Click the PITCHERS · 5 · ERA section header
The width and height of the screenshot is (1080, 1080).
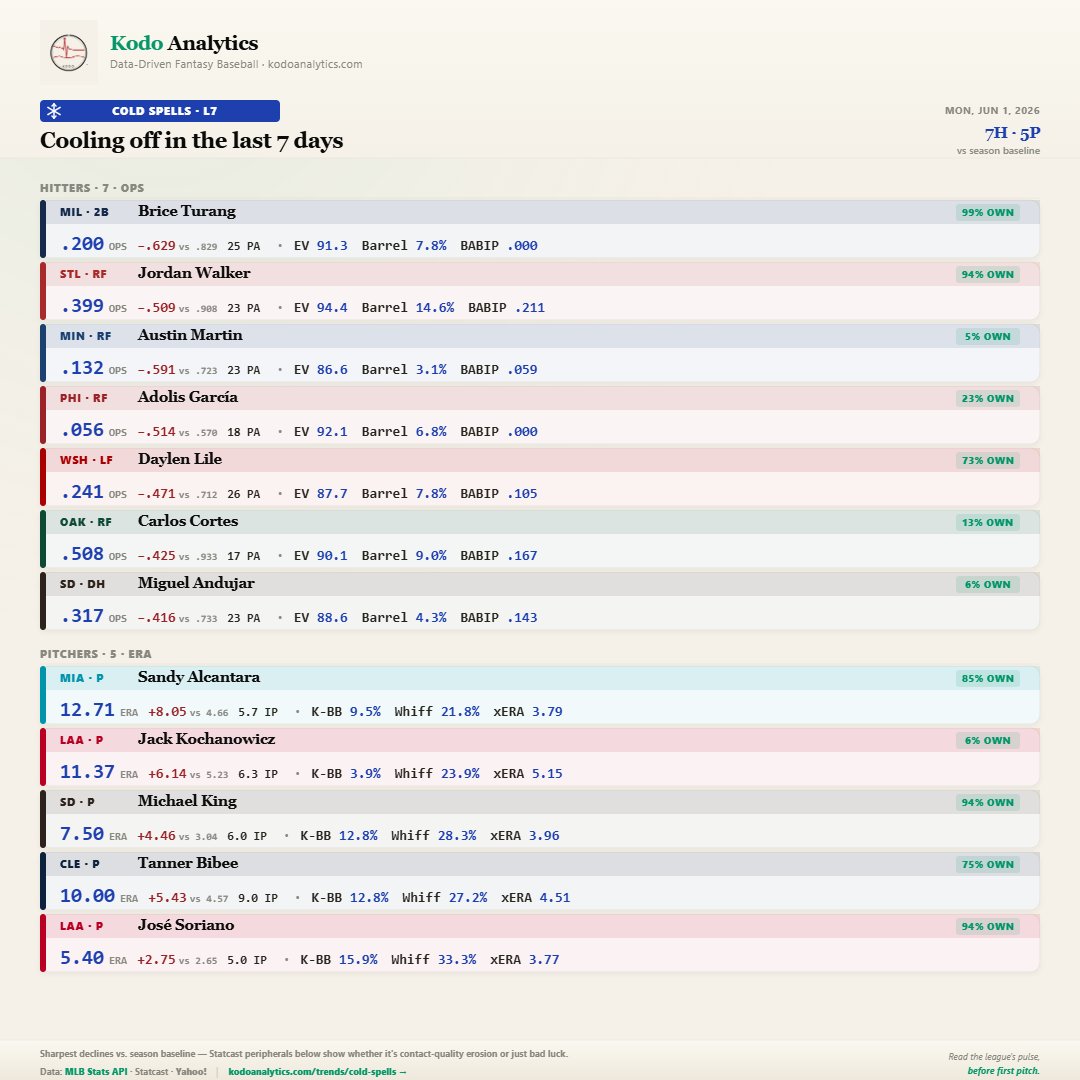96,654
